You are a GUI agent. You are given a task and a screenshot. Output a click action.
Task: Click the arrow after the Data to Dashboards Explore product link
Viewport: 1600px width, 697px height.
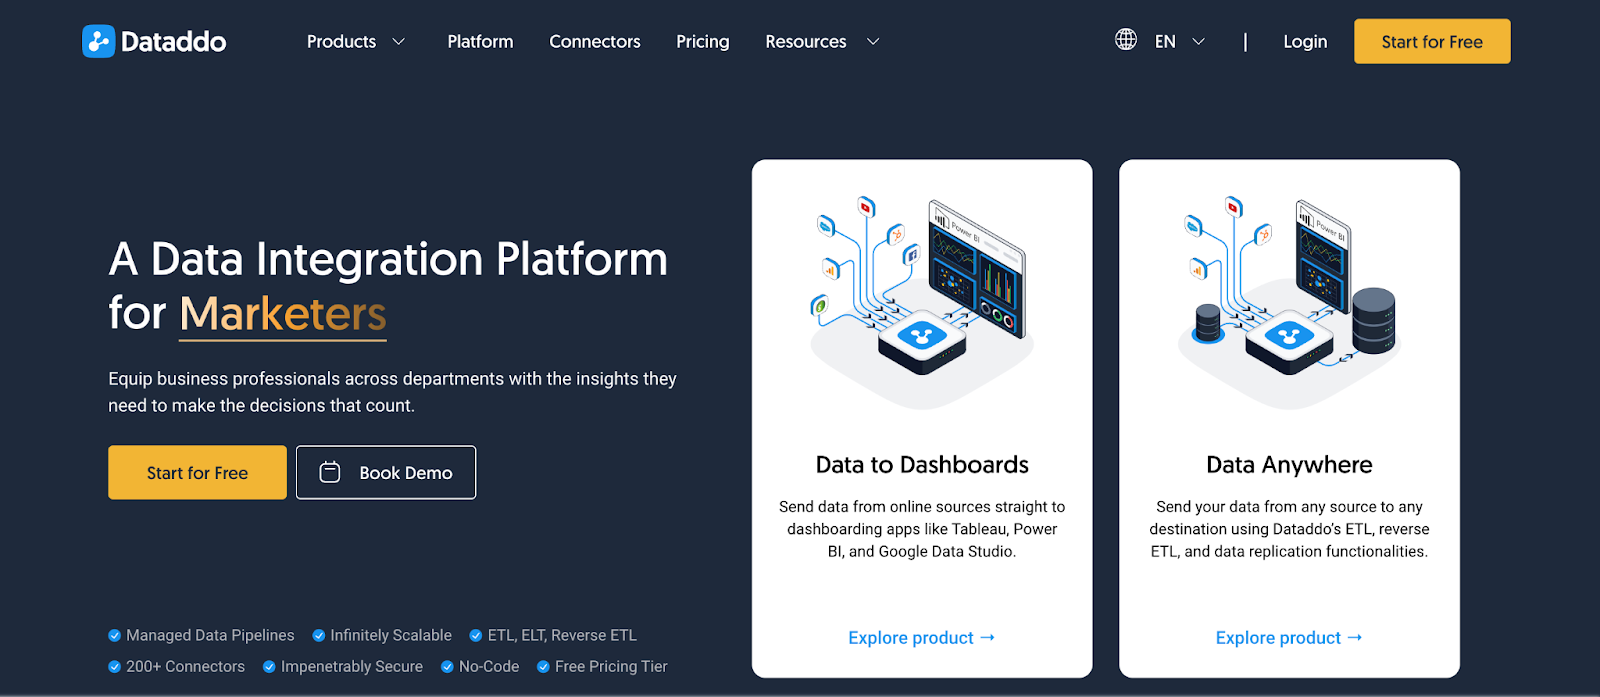click(988, 637)
